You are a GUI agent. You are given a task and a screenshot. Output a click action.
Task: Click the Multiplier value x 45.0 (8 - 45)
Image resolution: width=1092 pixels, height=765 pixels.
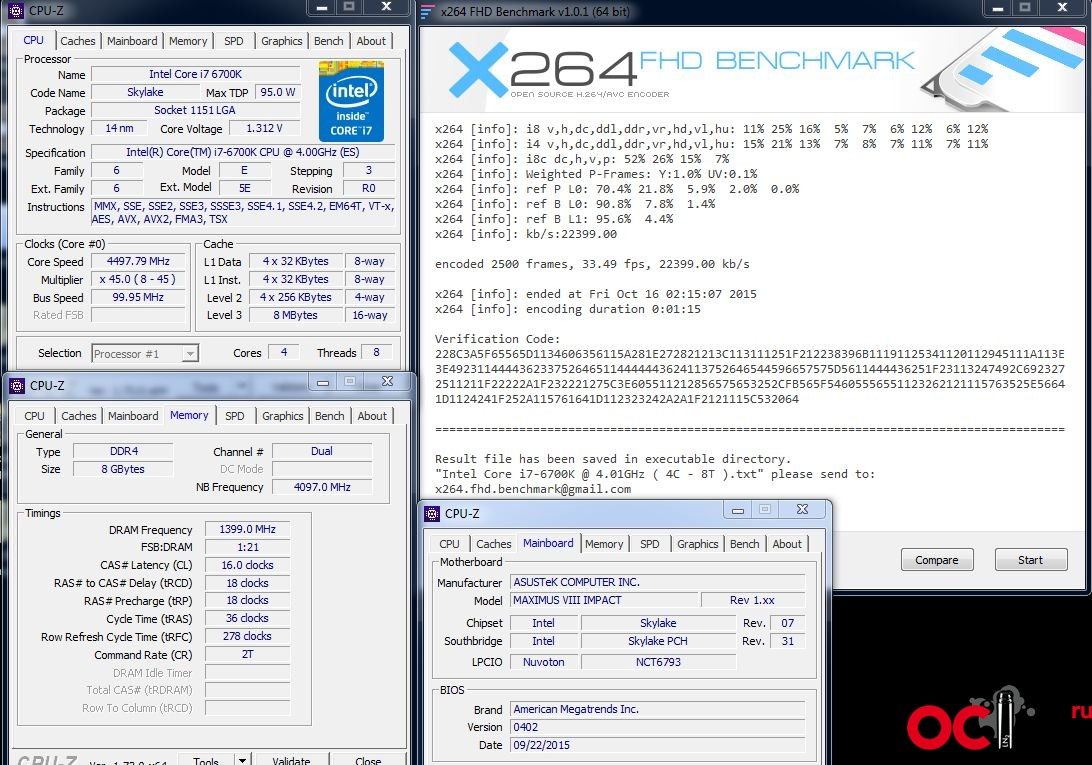(x=138, y=279)
